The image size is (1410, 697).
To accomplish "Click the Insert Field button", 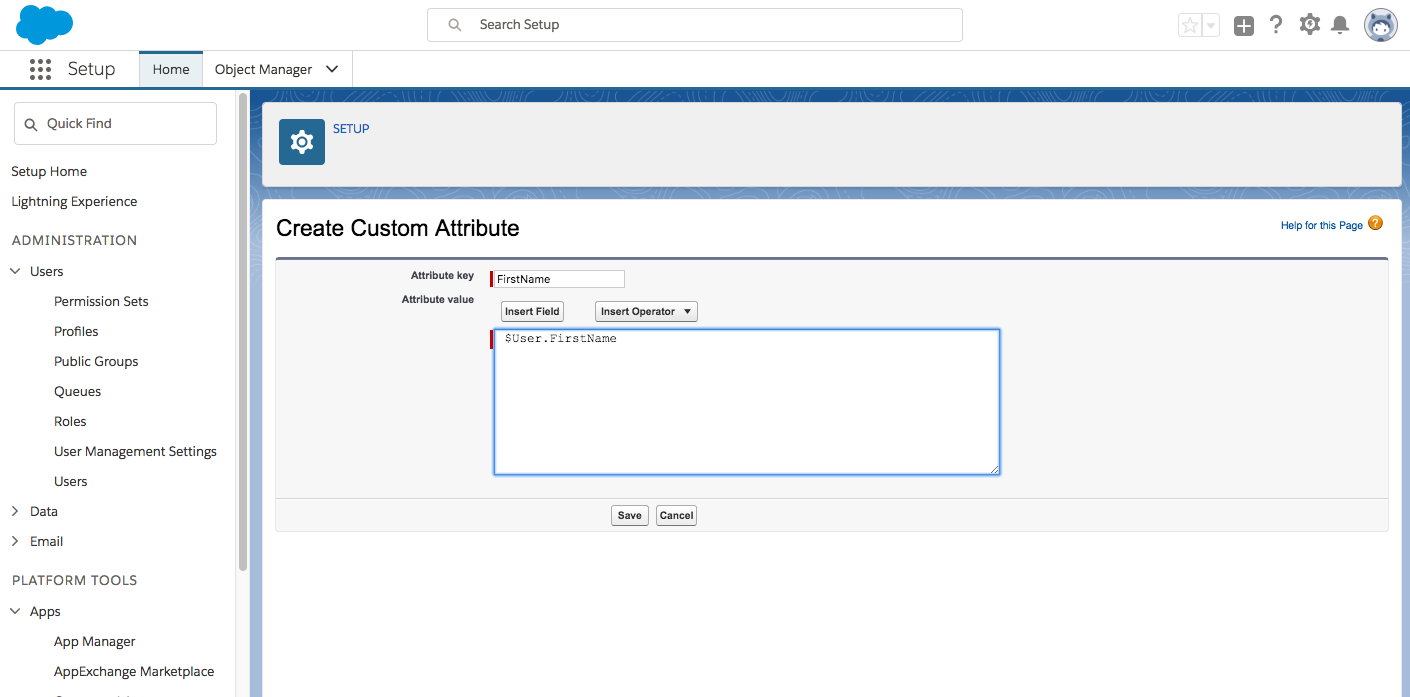I will pos(532,311).
